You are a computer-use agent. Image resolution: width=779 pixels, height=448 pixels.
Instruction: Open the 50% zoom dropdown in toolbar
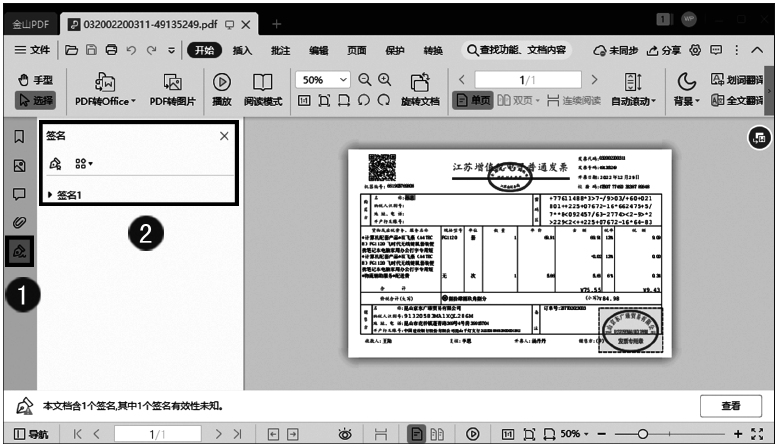344,79
